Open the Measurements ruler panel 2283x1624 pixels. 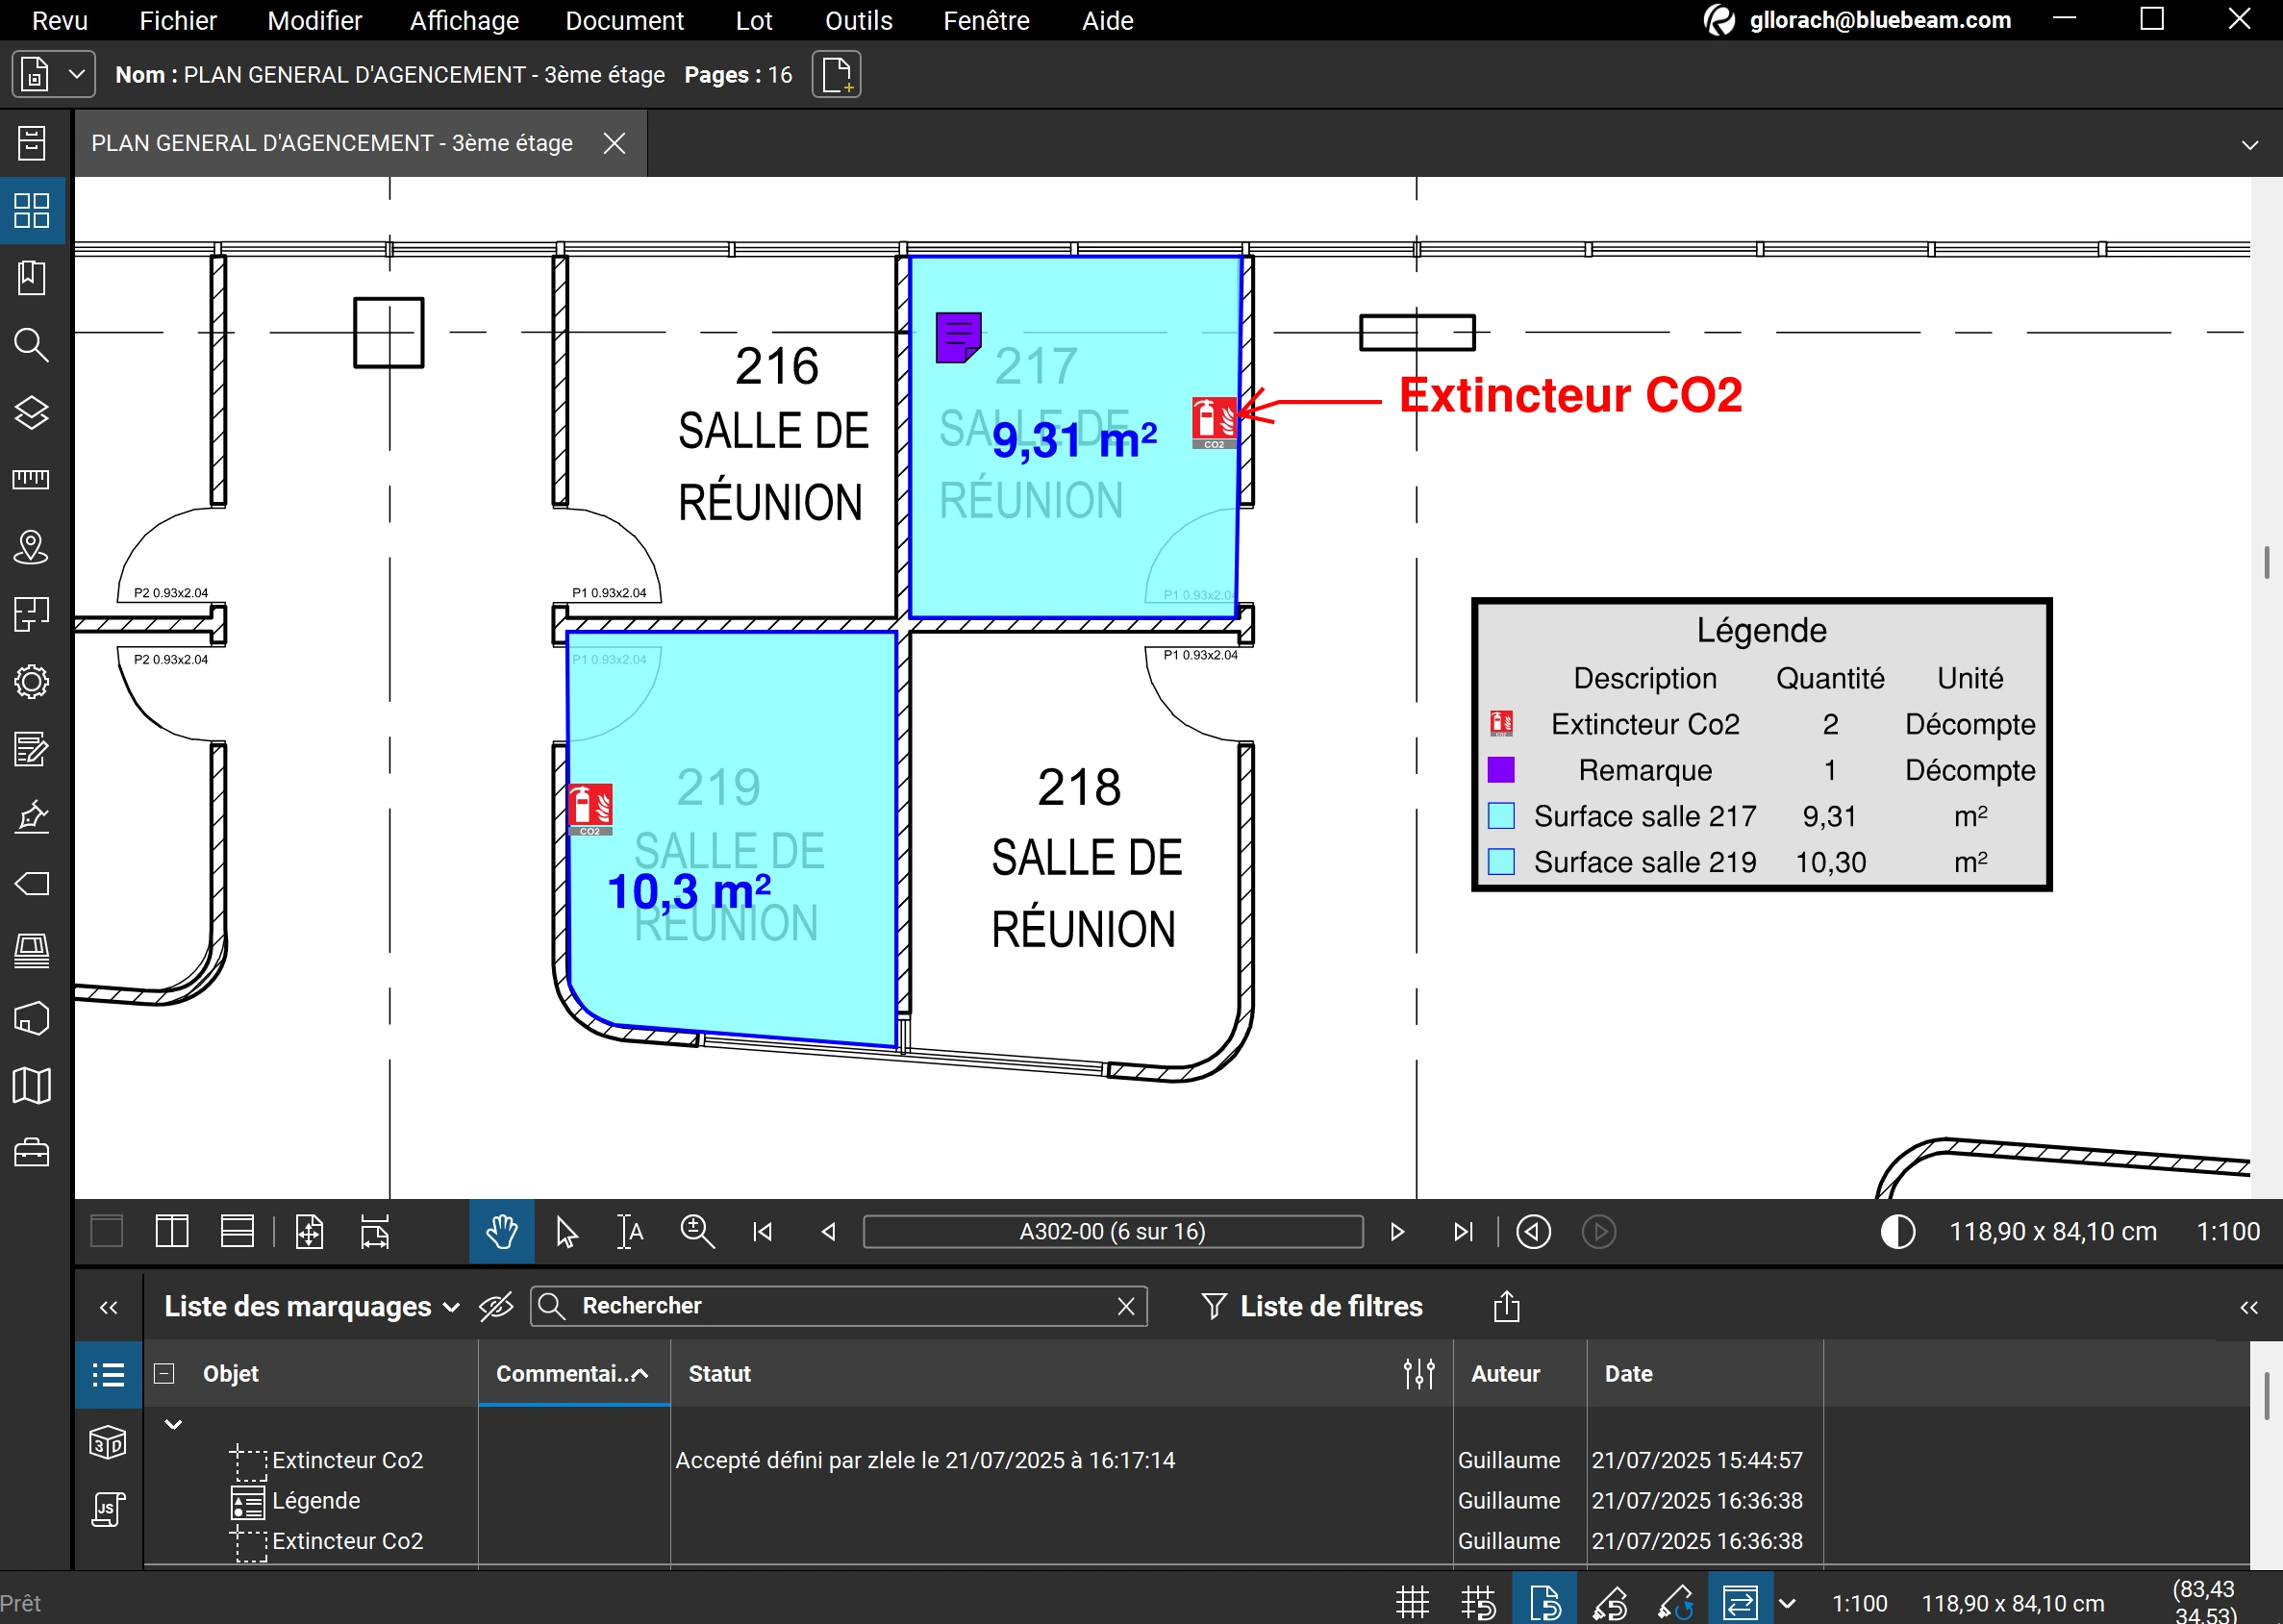click(x=32, y=479)
